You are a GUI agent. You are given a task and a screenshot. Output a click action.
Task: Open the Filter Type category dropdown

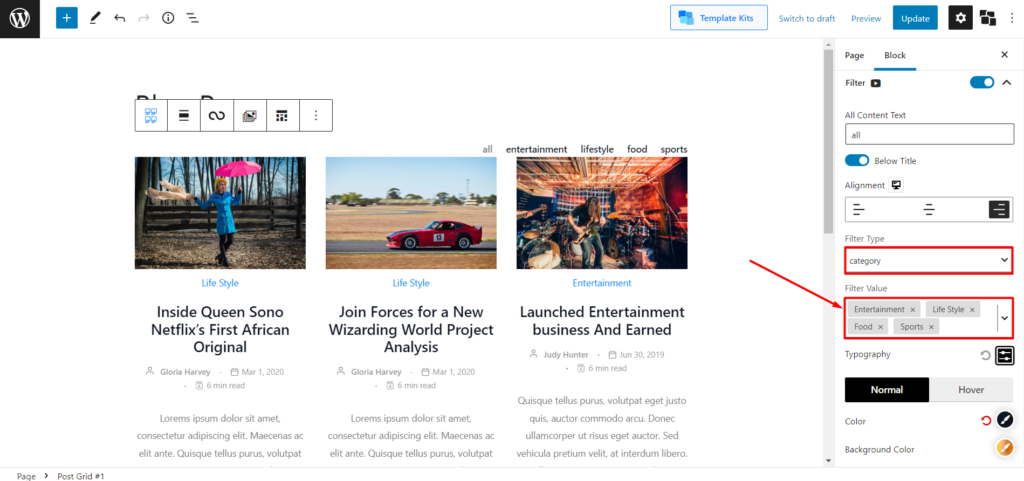point(928,260)
